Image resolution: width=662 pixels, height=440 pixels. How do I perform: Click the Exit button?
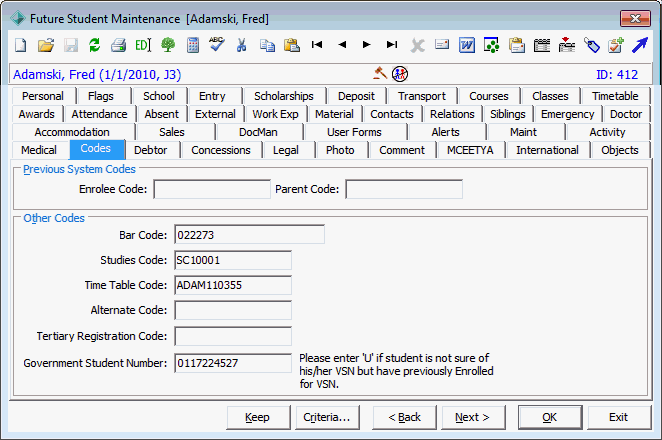click(x=619, y=417)
